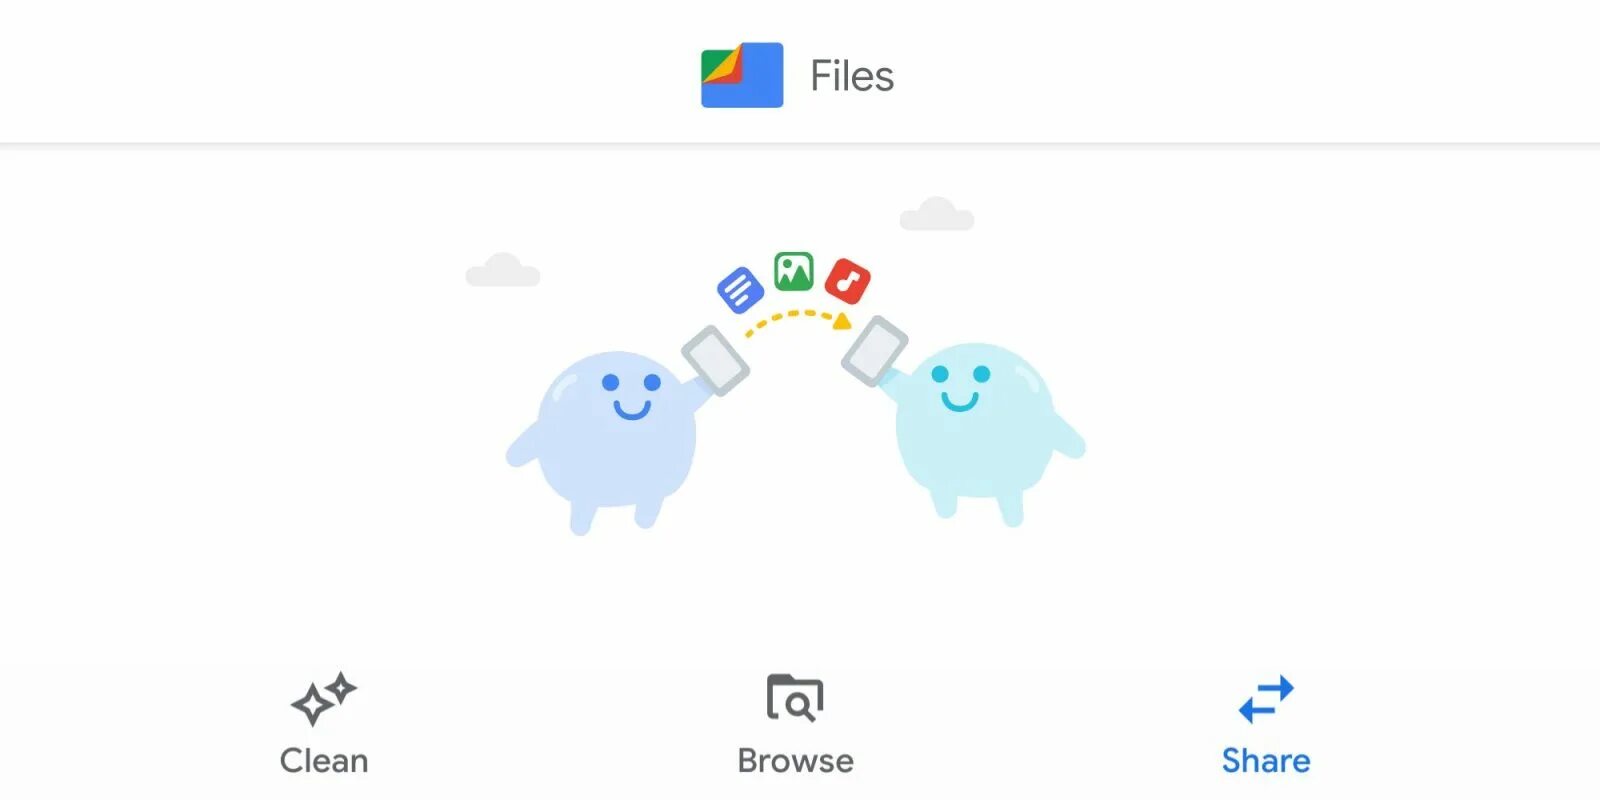The width and height of the screenshot is (1600, 800).
Task: Click the green image file icon
Action: [794, 271]
